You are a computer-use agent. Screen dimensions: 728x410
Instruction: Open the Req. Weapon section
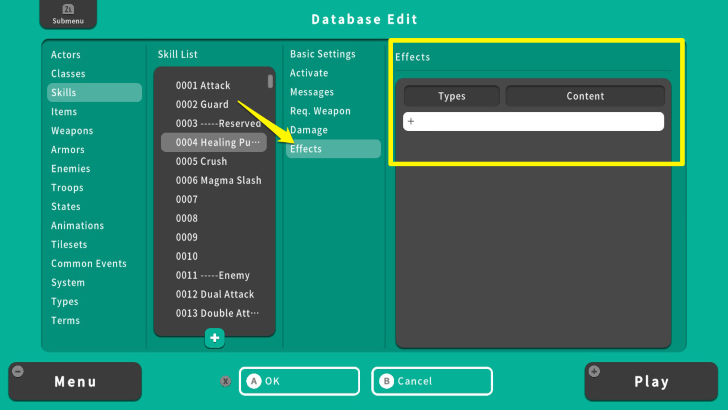click(320, 111)
